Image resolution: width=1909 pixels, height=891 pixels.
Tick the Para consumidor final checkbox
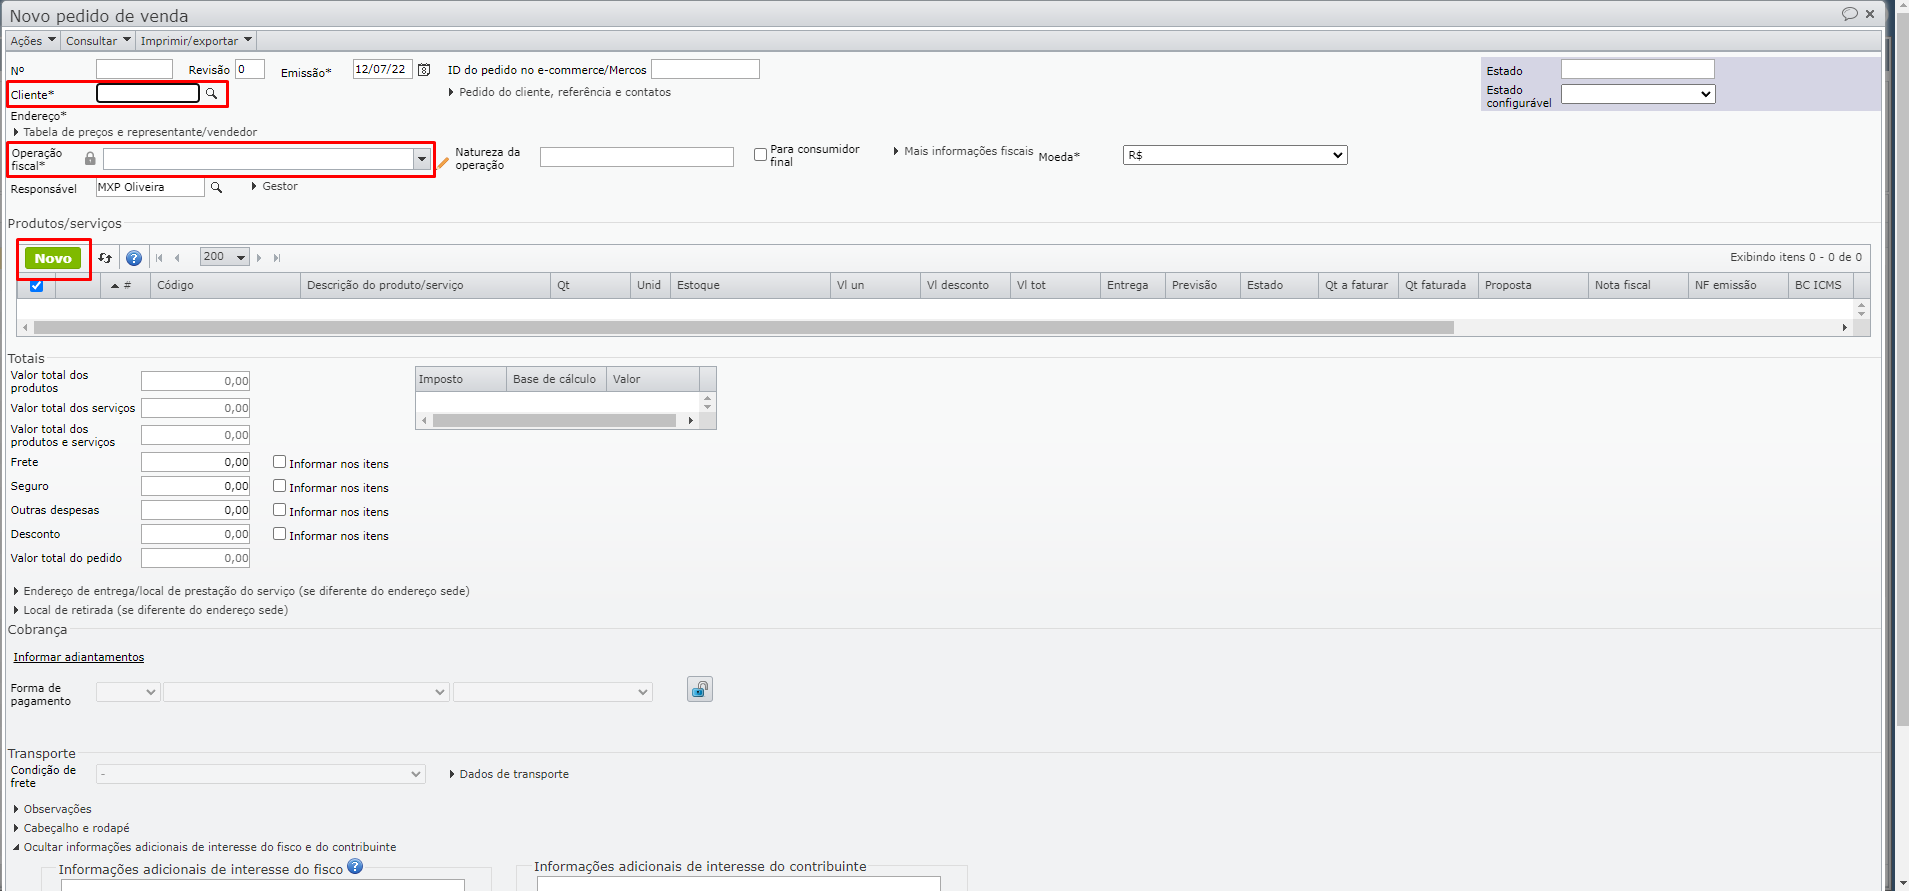pos(761,155)
